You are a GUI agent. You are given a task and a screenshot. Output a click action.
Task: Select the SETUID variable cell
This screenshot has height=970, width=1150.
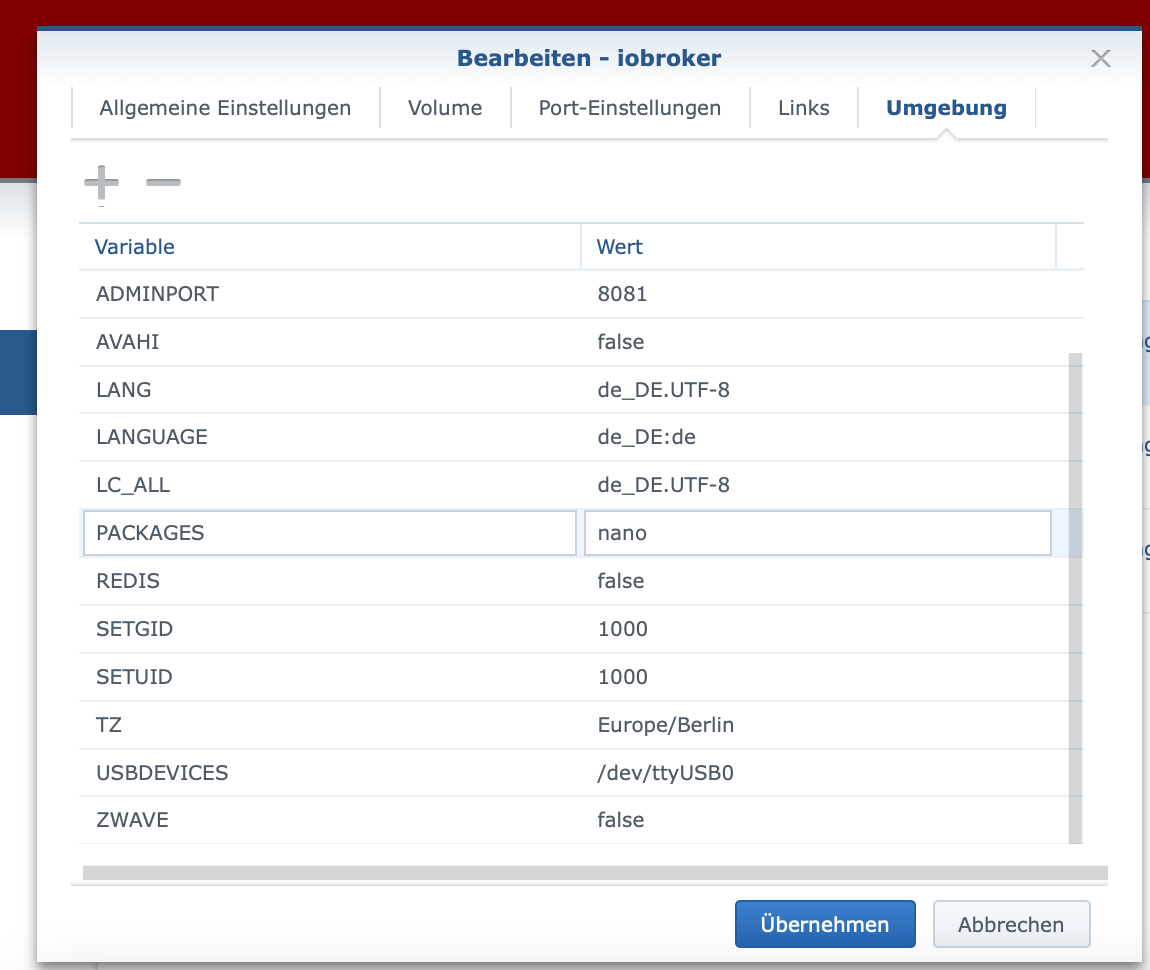[x=330, y=677]
